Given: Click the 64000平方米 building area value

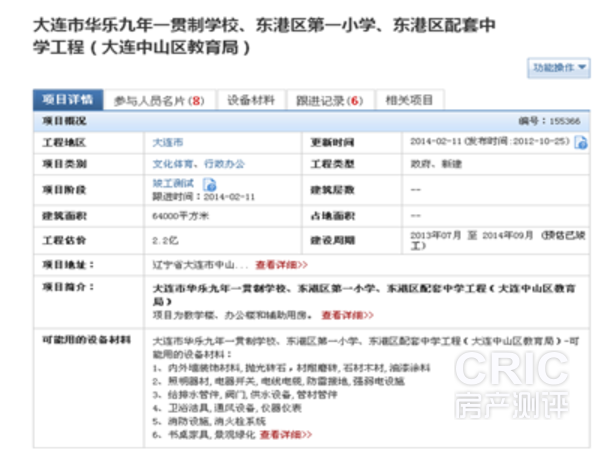Looking at the screenshot, I should click(180, 216).
